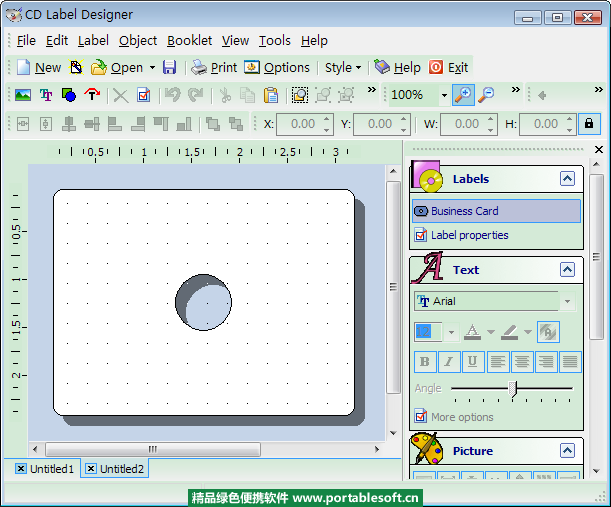The width and height of the screenshot is (611, 507).
Task: Click the Save floppy disk icon
Action: [x=169, y=67]
